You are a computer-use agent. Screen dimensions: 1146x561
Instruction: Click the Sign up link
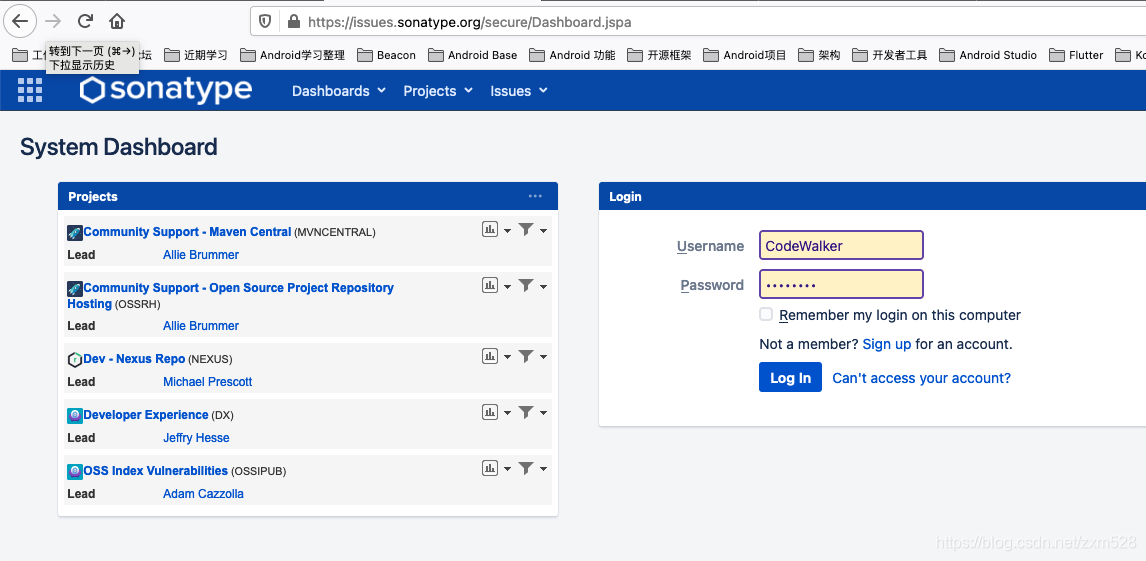click(x=887, y=343)
